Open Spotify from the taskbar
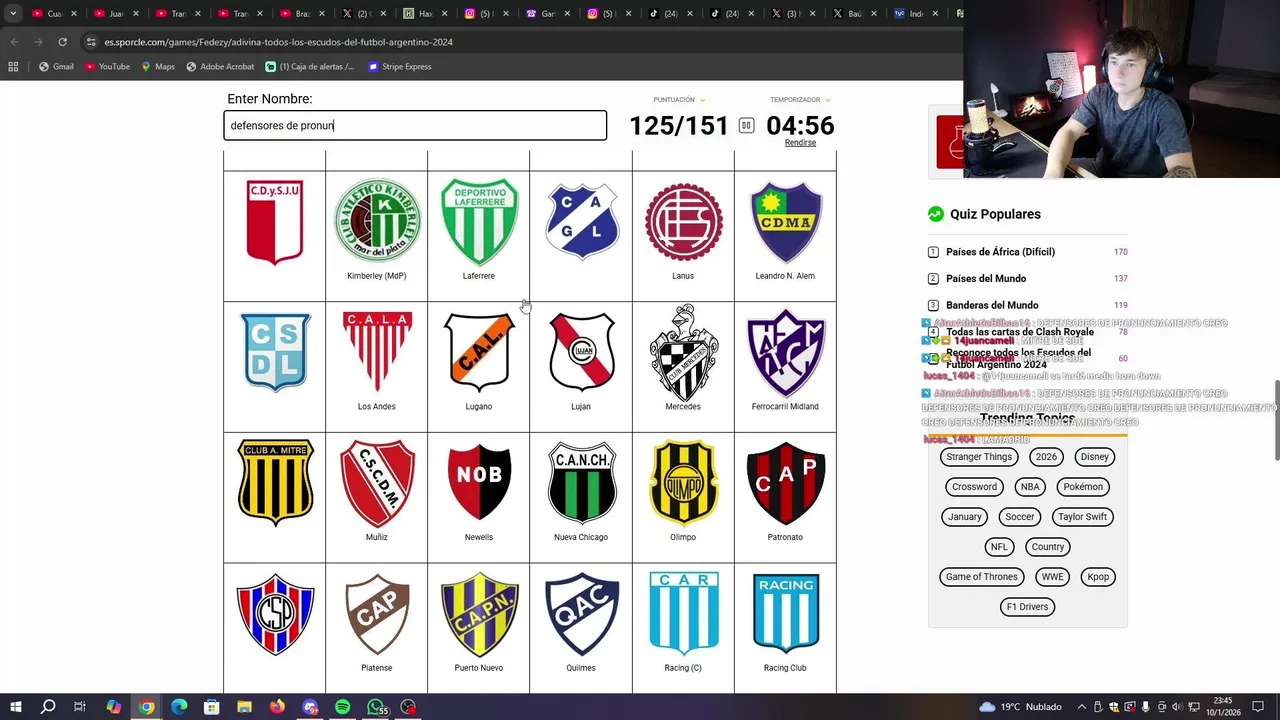This screenshot has width=1280, height=720. 343,707
